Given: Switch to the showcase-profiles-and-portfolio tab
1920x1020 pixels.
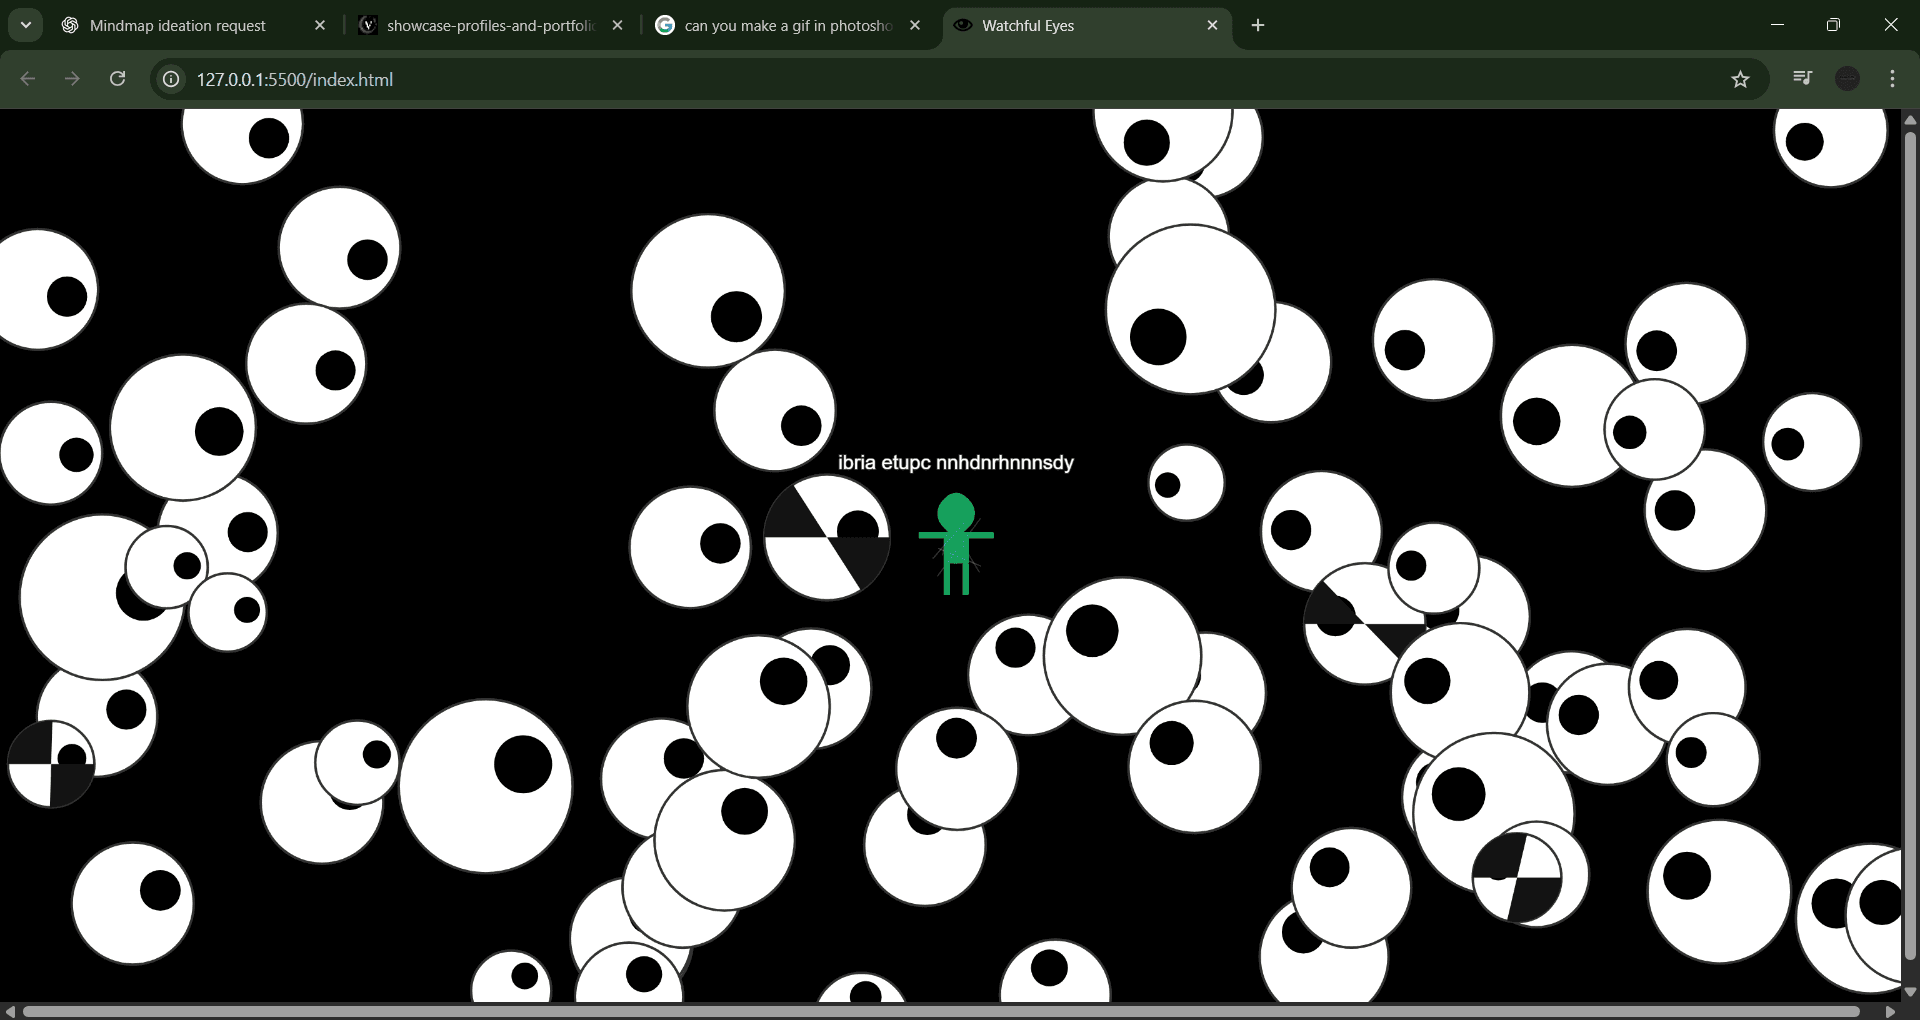Looking at the screenshot, I should pos(490,26).
